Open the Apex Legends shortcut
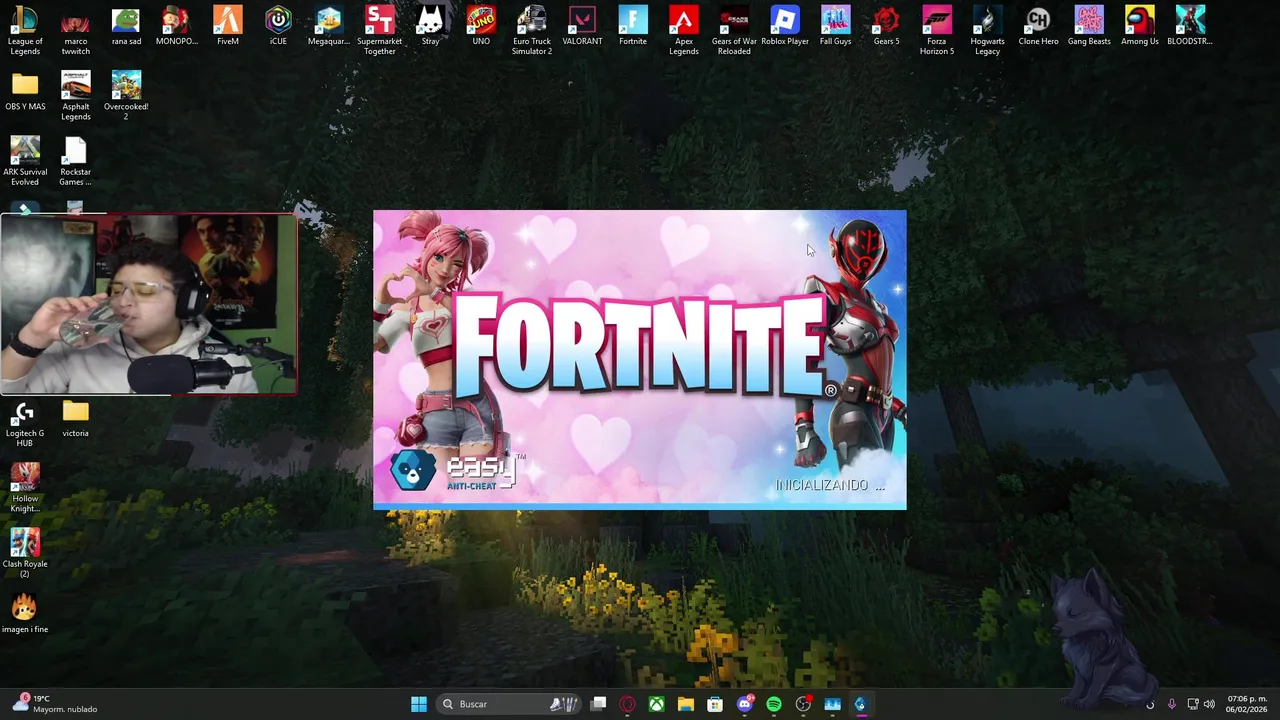Viewport: 1280px width, 720px height. (683, 30)
